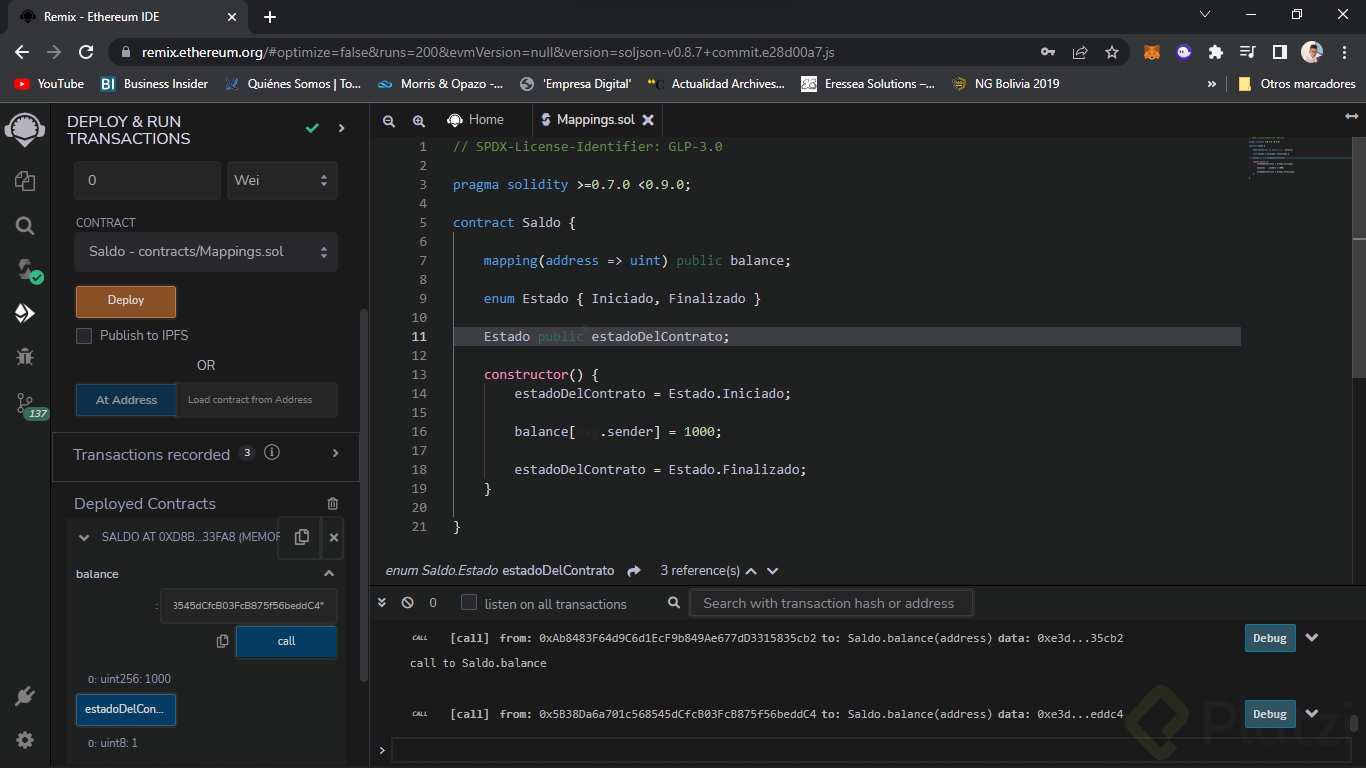The image size is (1366, 768).
Task: Delete deployed contracts with the trash icon
Action: pos(333,504)
